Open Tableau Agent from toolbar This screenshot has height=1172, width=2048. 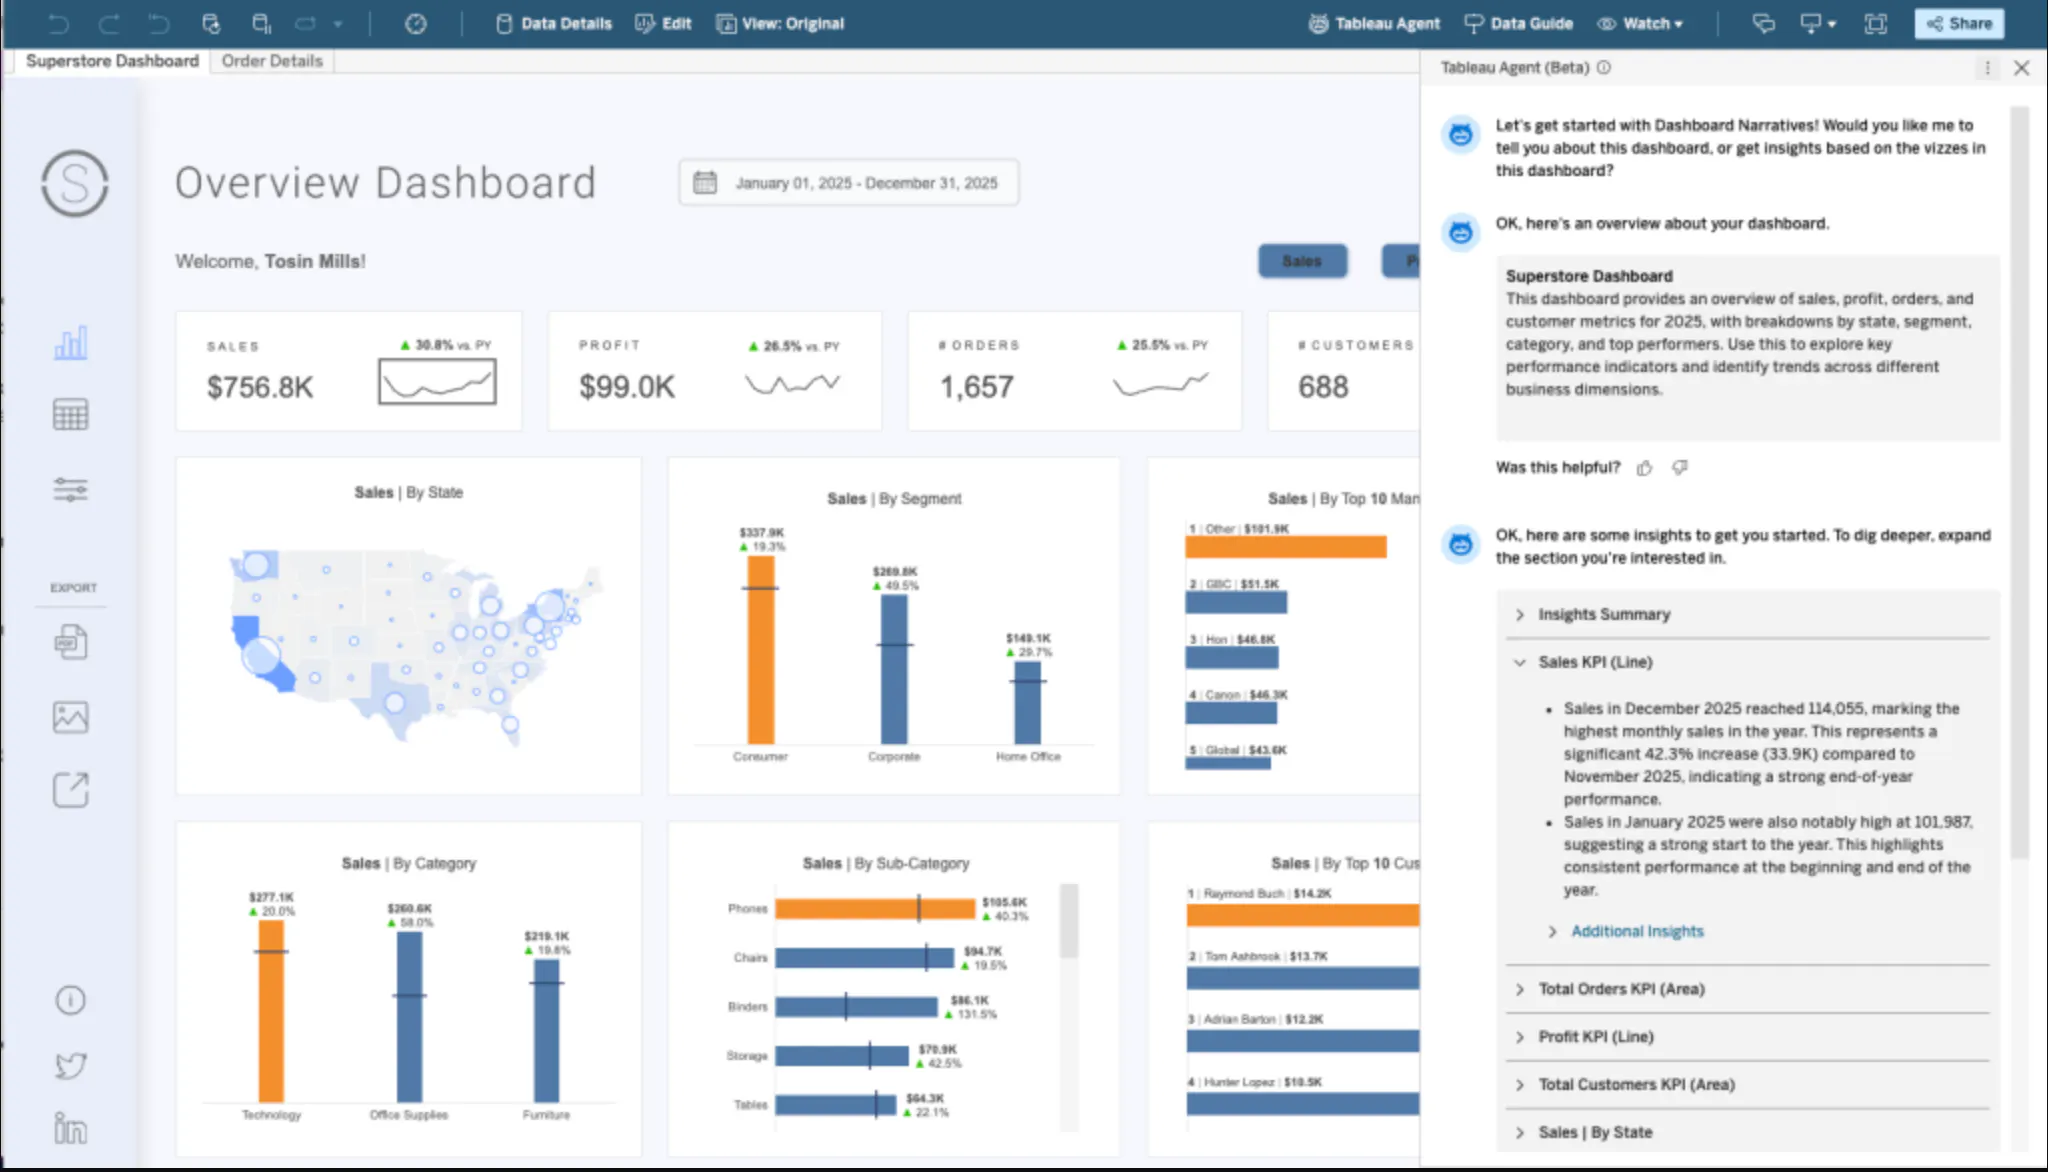coord(1375,23)
